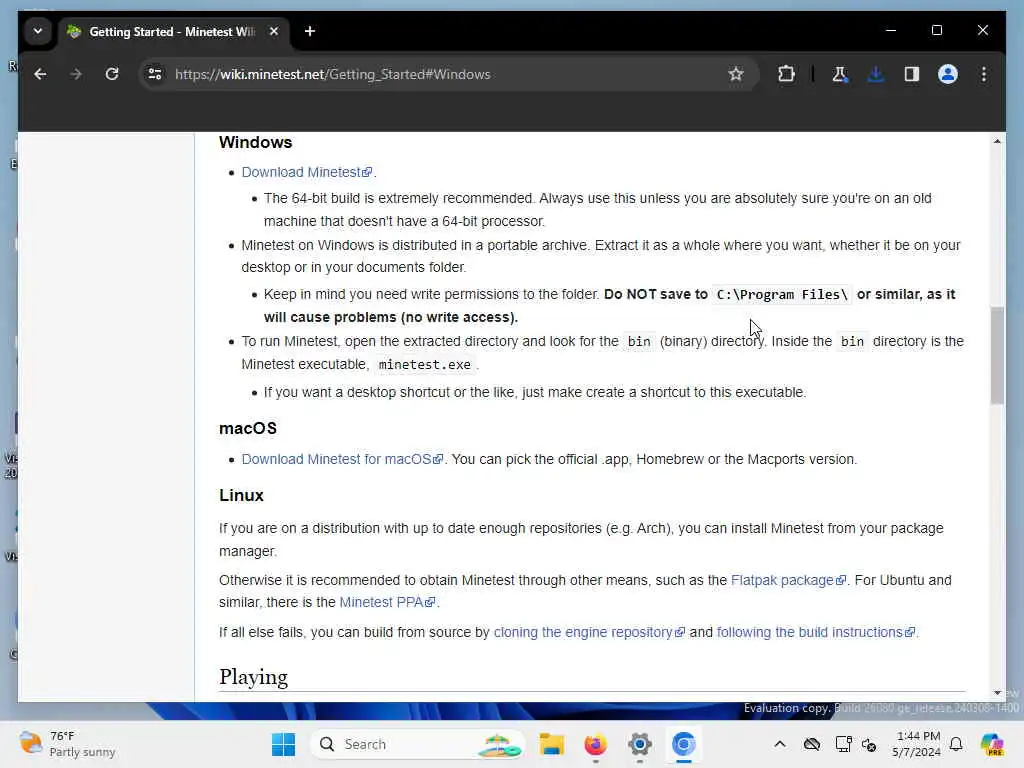Click the page vertical scrollbar thumb
1024x768 pixels.
(997, 355)
